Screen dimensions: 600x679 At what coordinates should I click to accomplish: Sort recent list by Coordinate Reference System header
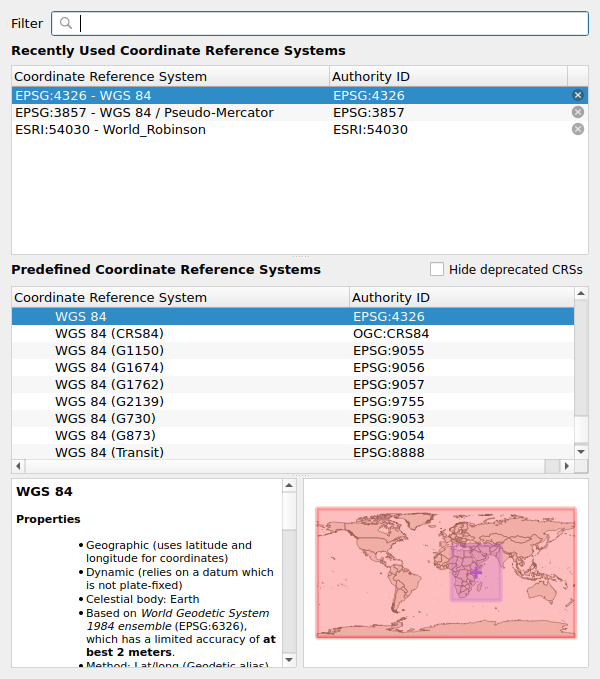[x=170, y=76]
